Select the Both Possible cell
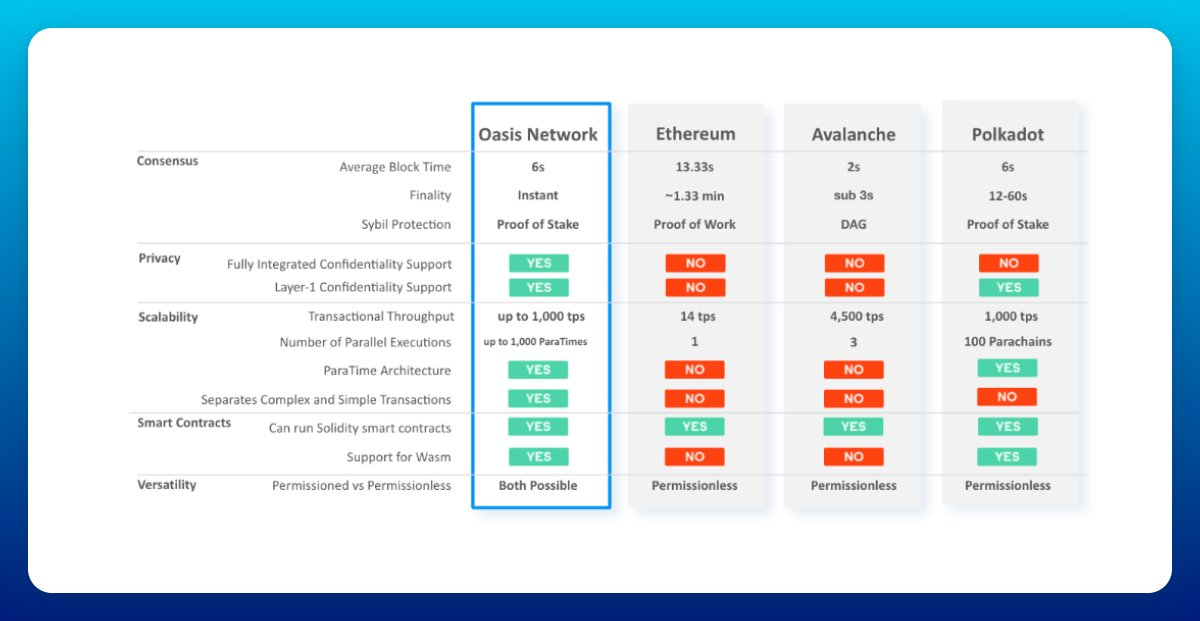 click(538, 485)
